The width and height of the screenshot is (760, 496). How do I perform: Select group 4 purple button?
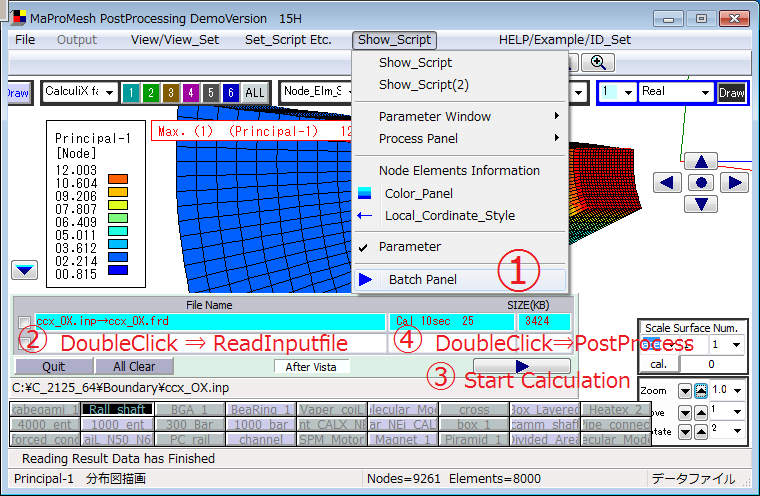[x=190, y=93]
